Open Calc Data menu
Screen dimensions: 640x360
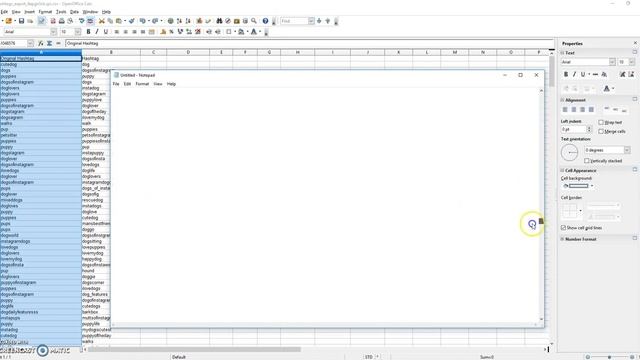point(74,12)
